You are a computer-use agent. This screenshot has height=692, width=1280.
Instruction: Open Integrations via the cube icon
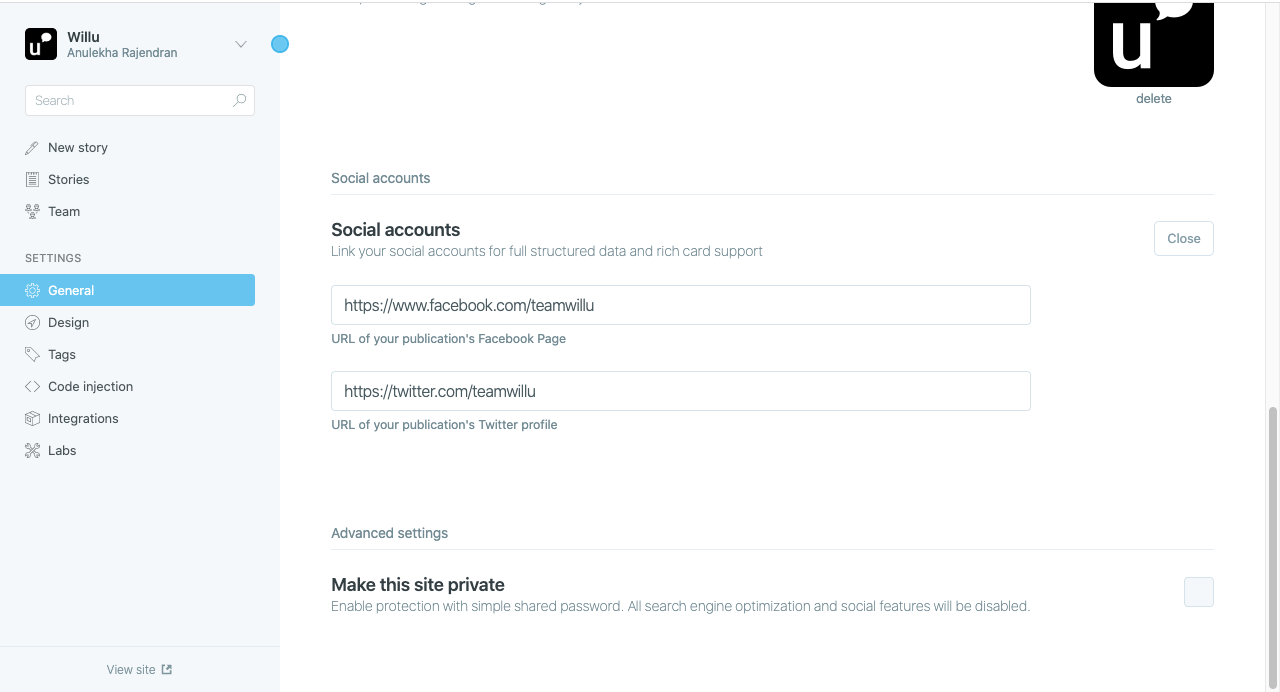point(32,419)
